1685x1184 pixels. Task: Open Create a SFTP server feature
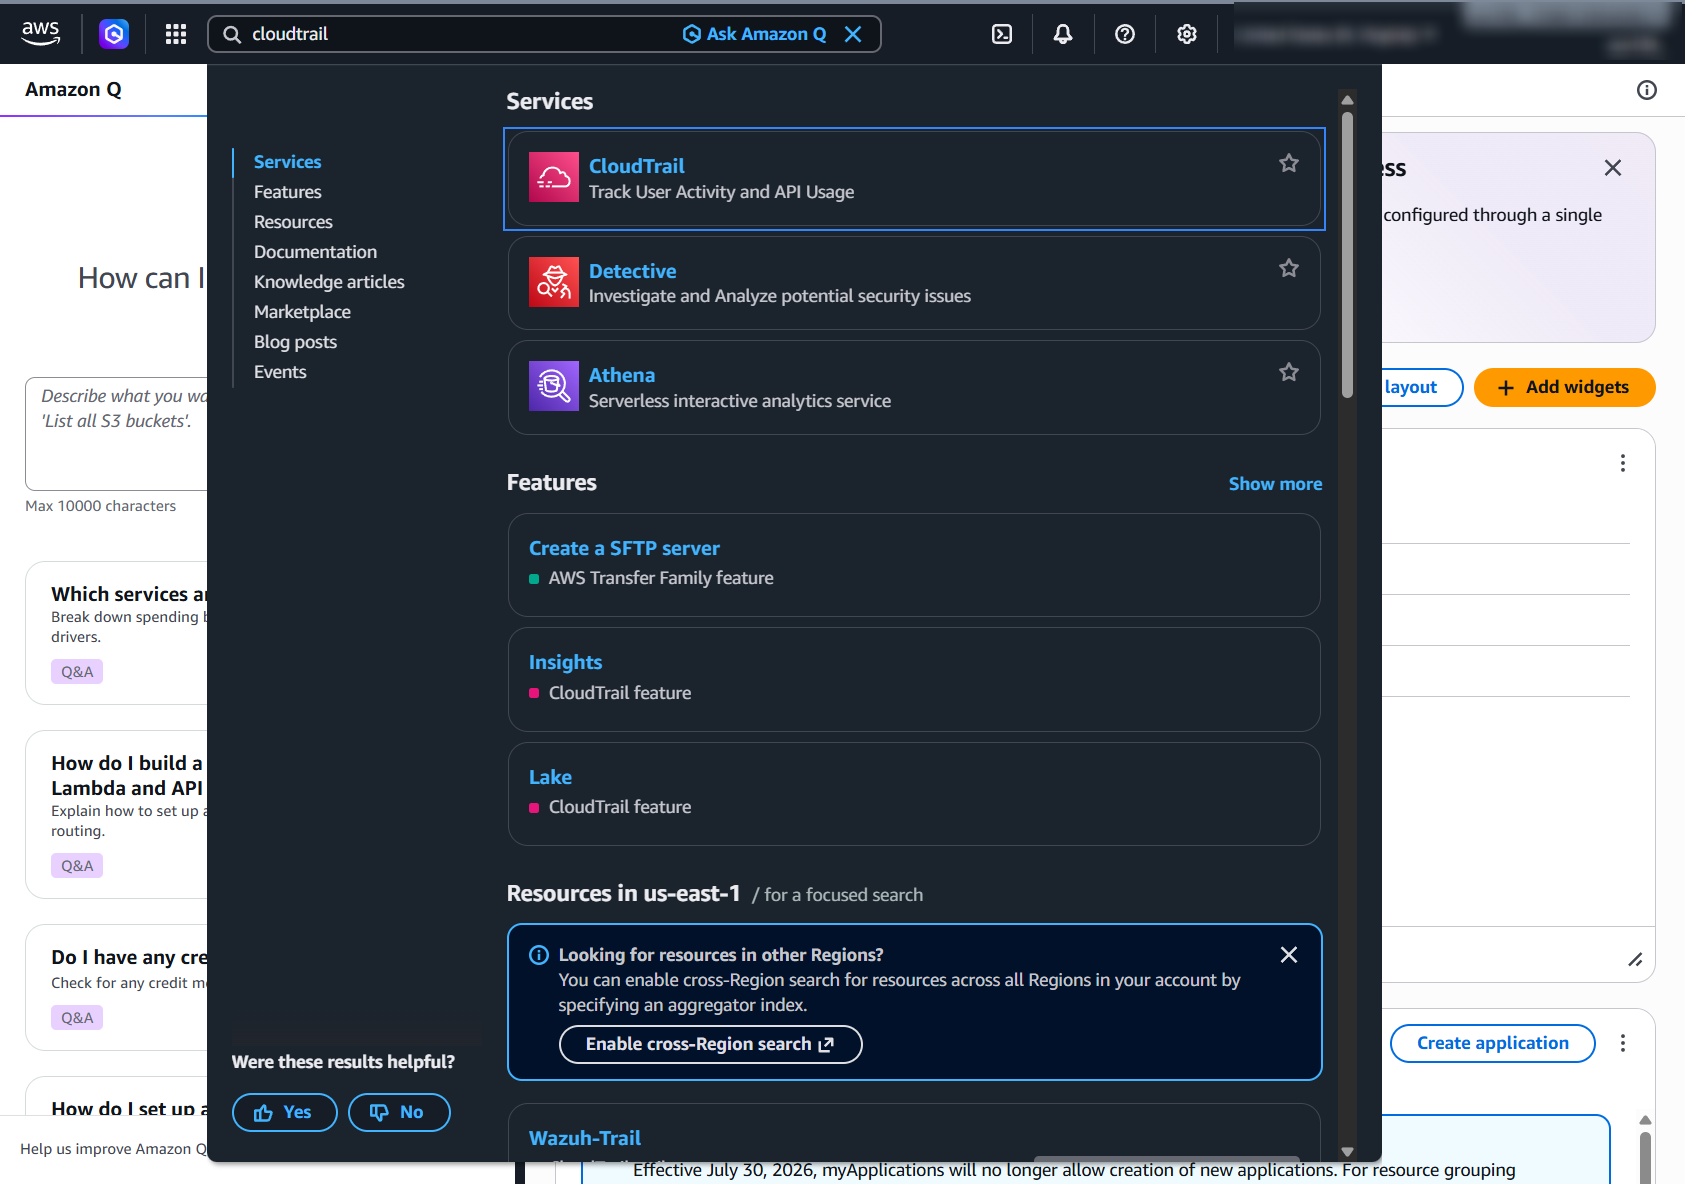click(624, 548)
